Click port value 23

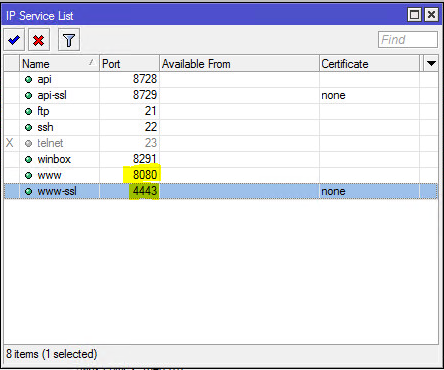[x=150, y=143]
